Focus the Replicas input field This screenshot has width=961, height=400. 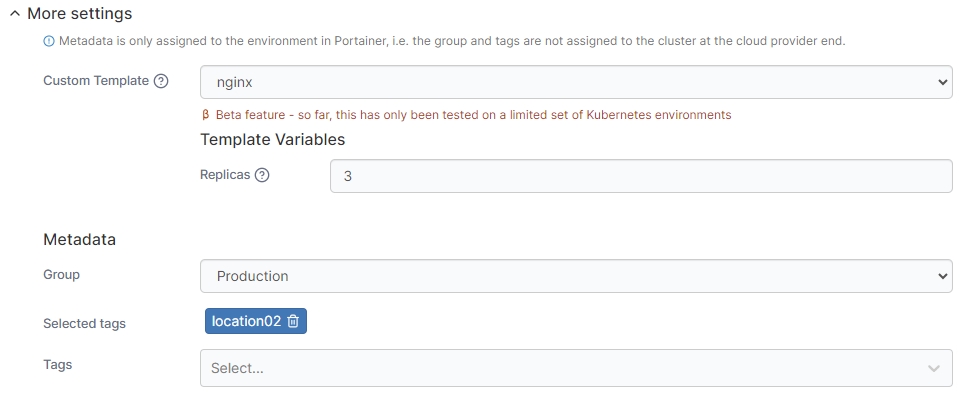pos(640,176)
